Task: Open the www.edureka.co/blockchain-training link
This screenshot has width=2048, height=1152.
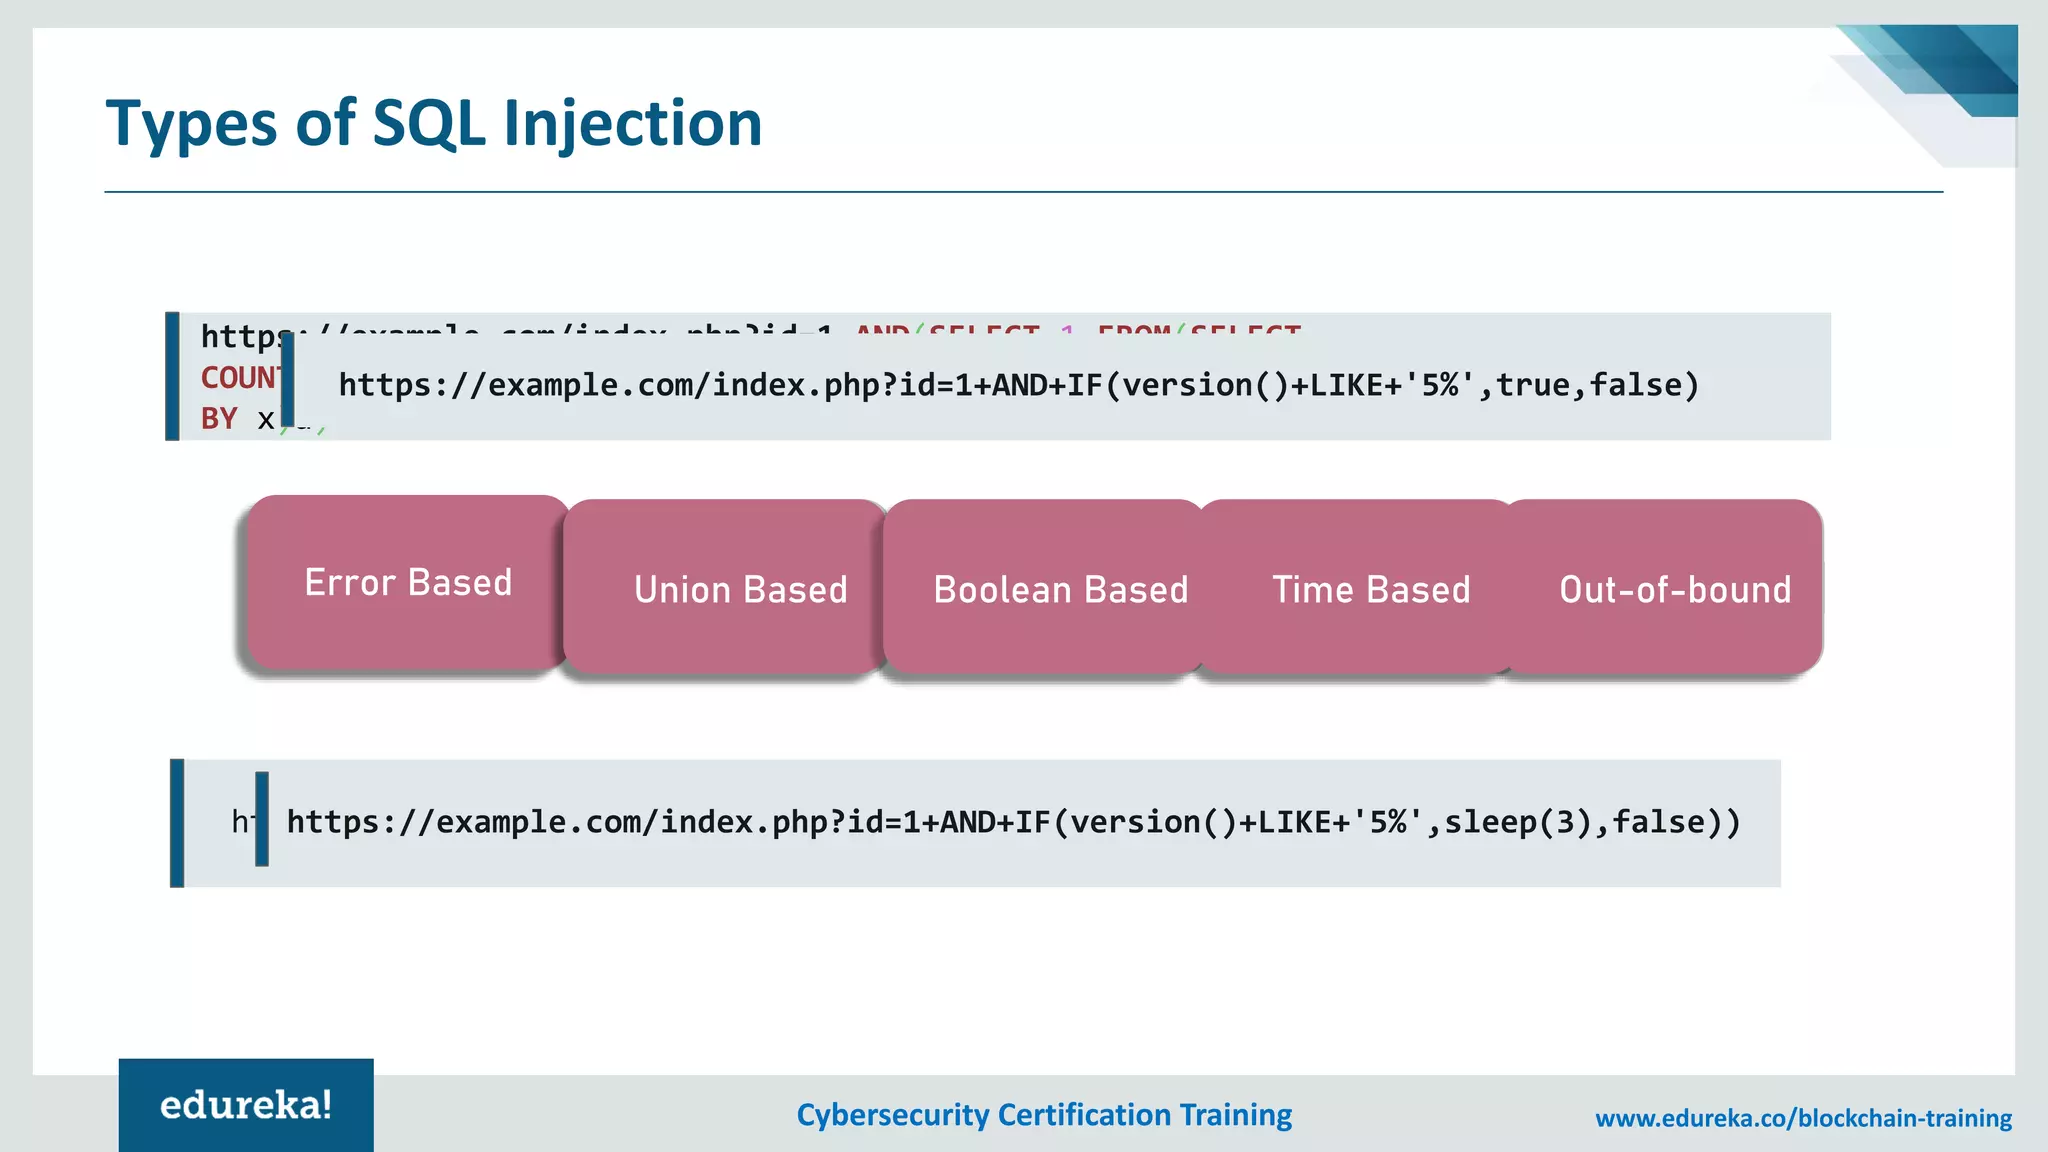Action: 1803,1118
